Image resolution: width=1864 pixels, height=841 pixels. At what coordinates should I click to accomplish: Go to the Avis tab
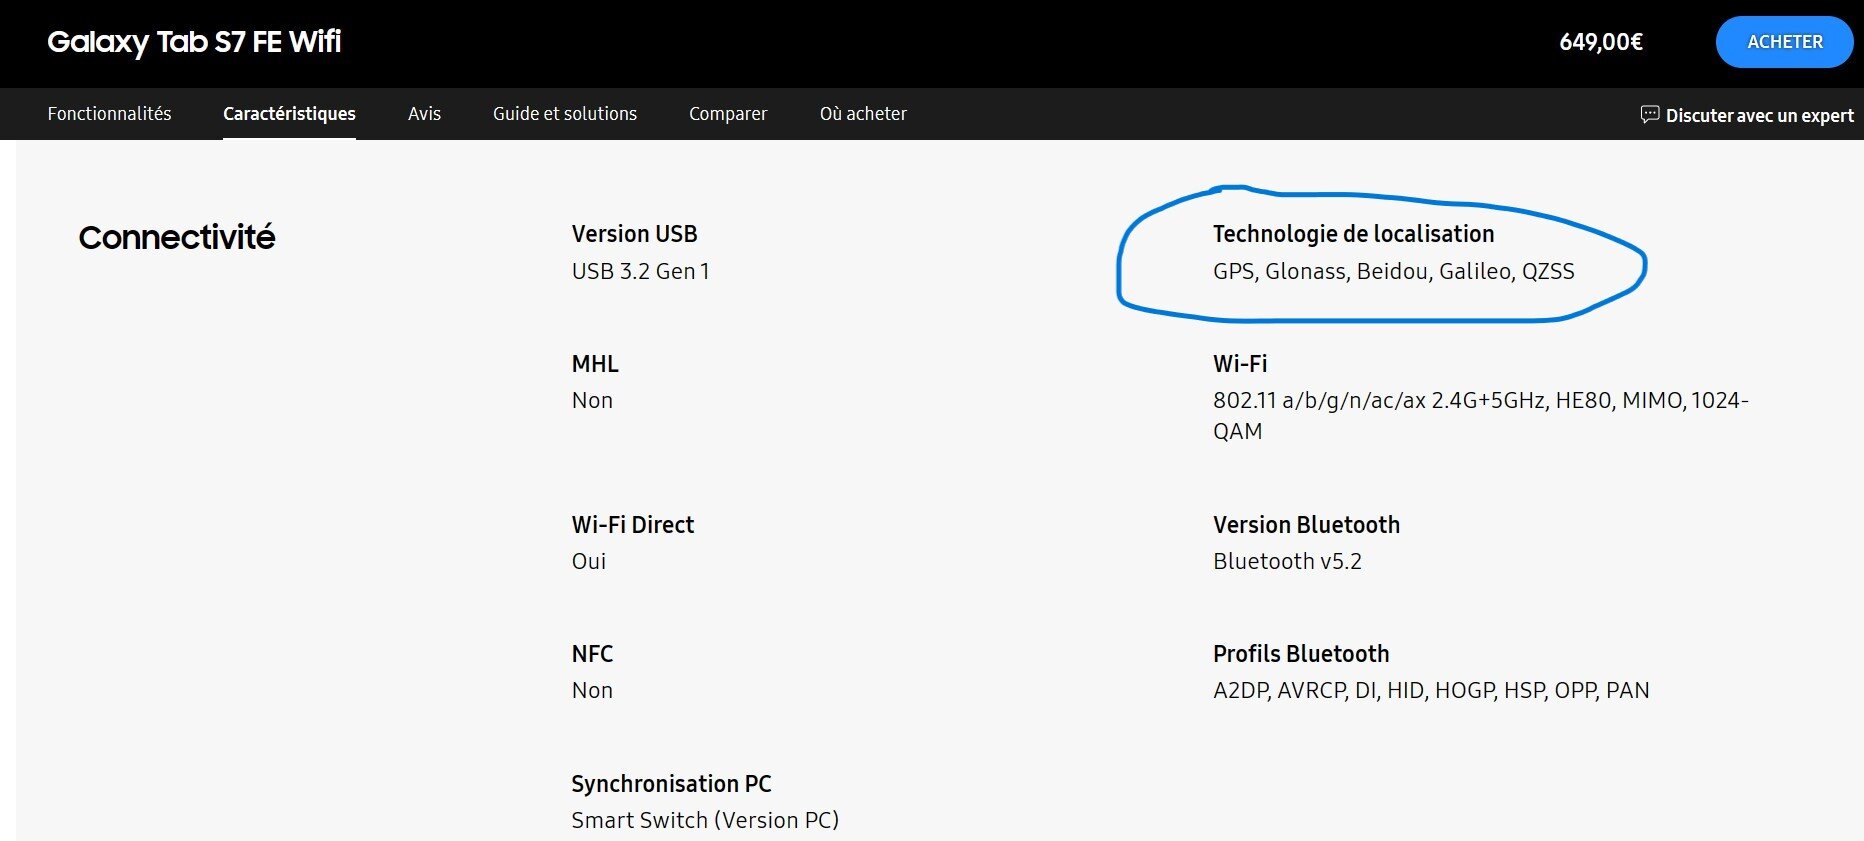tap(424, 114)
